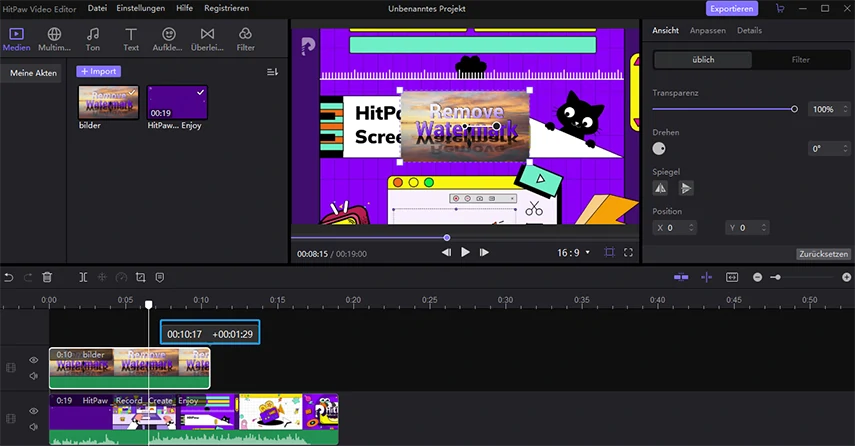Open the Medien panel tab
855x446 pixels.
(16, 40)
